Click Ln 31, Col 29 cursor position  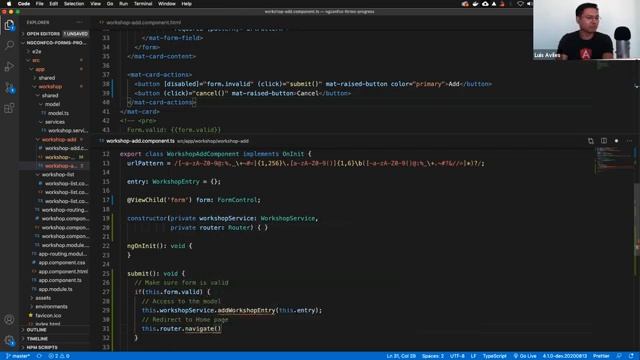[x=401, y=356]
